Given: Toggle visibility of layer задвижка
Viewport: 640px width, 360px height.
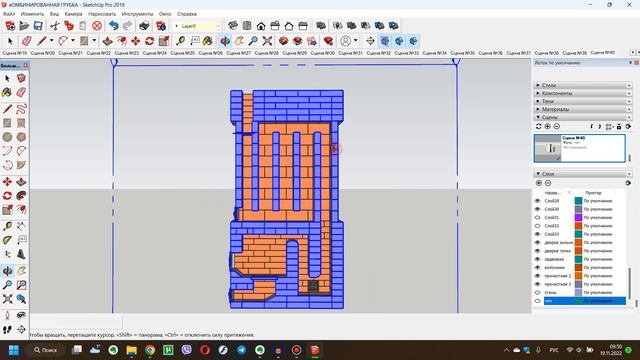Looking at the screenshot, I should (538, 259).
